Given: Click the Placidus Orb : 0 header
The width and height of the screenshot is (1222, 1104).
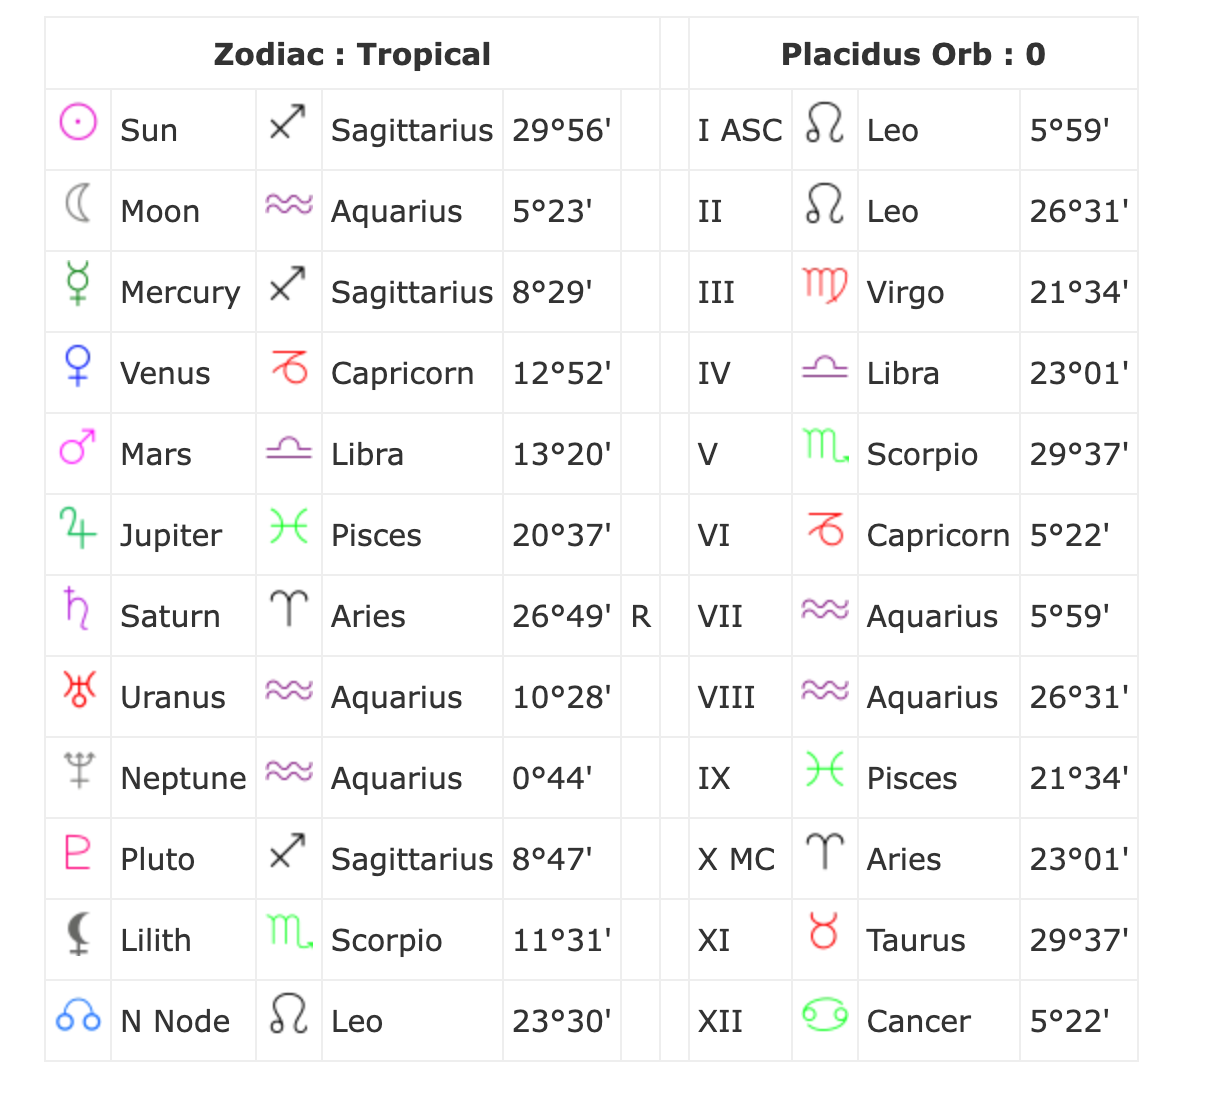Looking at the screenshot, I should 913,54.
